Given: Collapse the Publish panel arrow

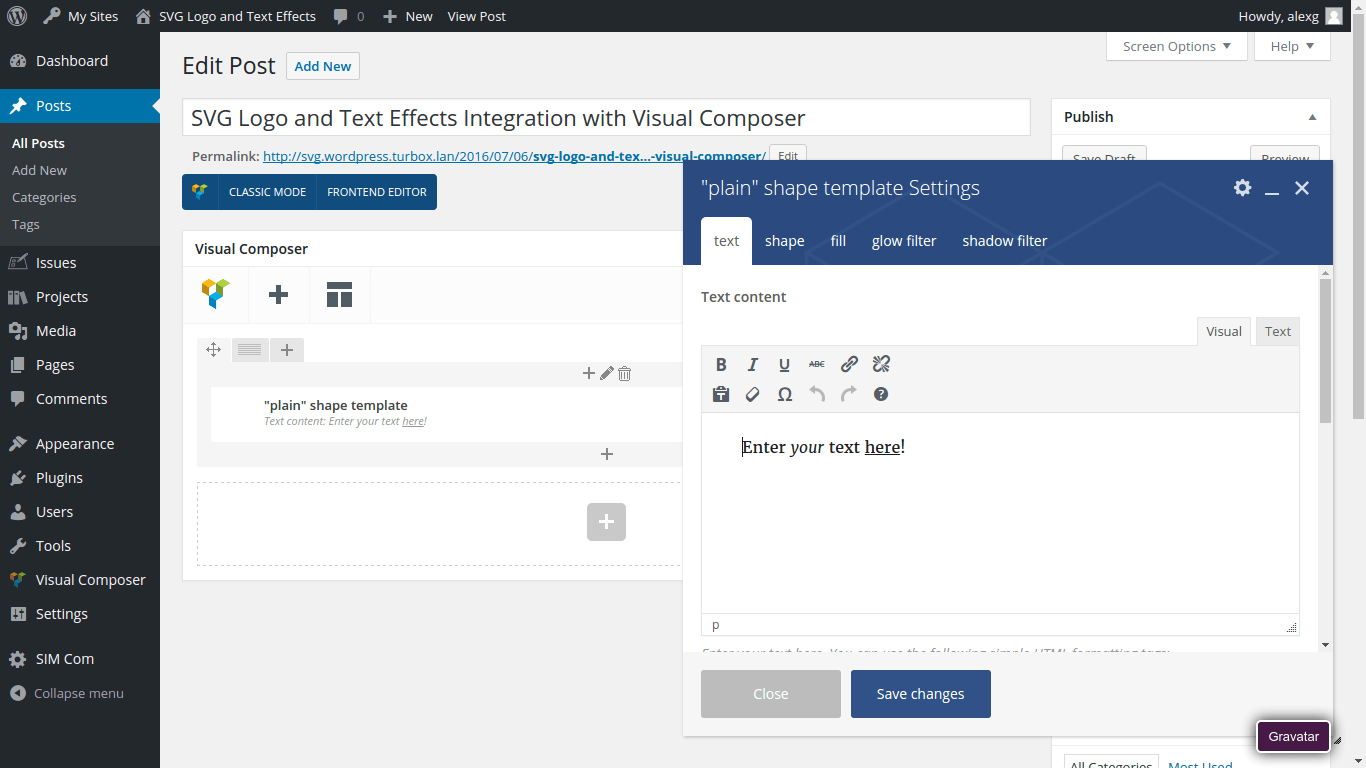Looking at the screenshot, I should pos(1312,117).
